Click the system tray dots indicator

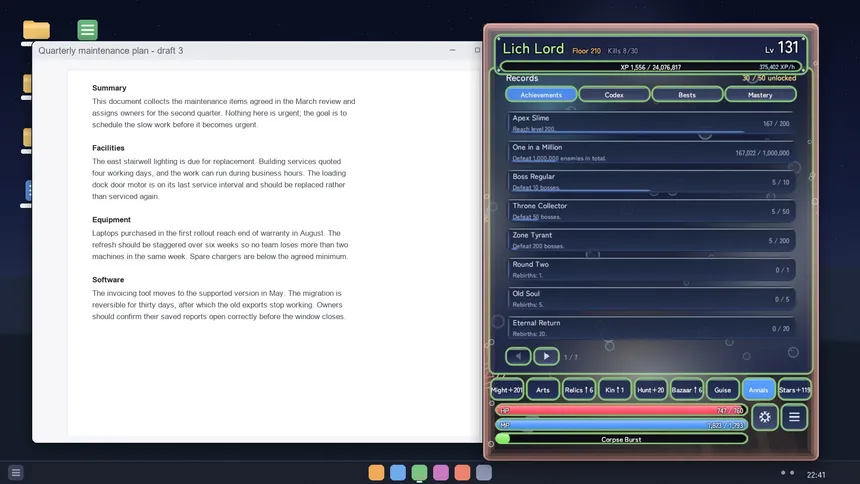point(787,472)
